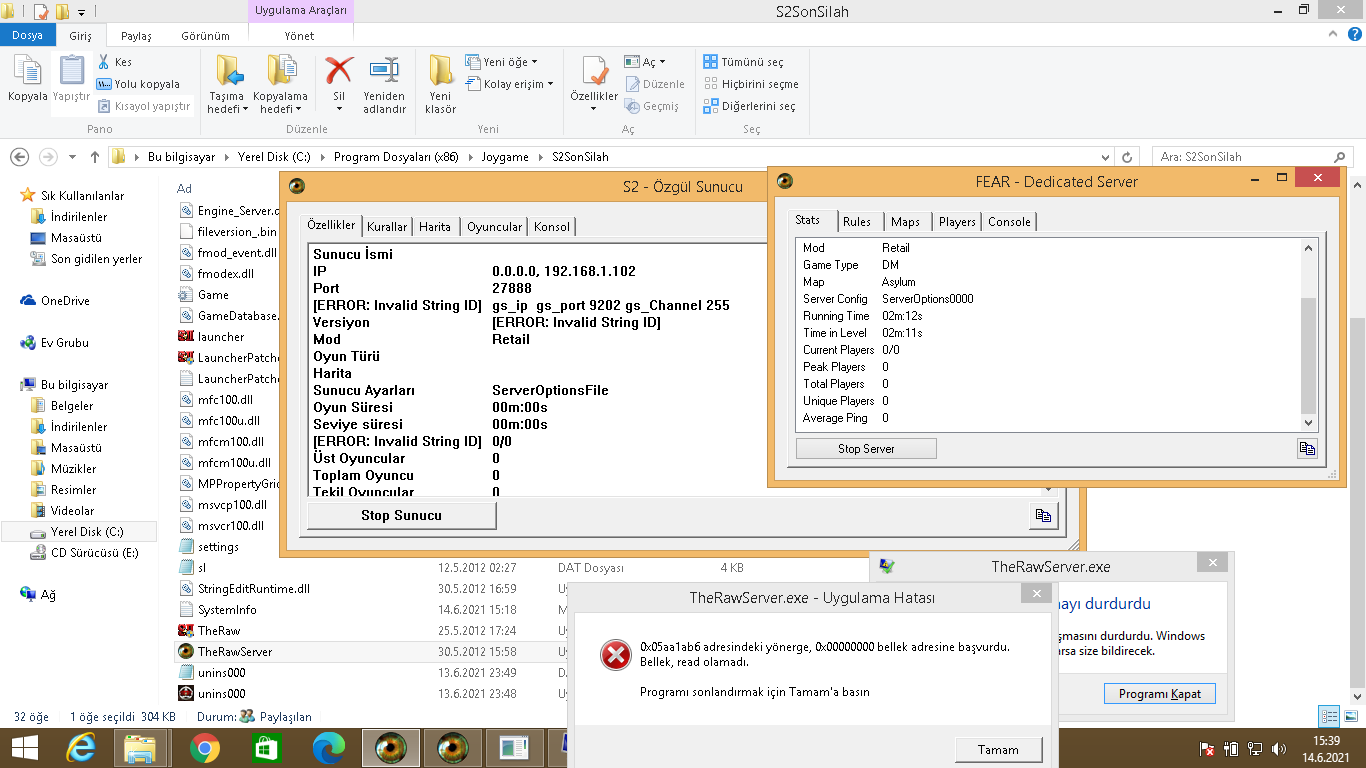Image resolution: width=1366 pixels, height=768 pixels.
Task: Click Tamam in the error dialog
Action: point(998,750)
